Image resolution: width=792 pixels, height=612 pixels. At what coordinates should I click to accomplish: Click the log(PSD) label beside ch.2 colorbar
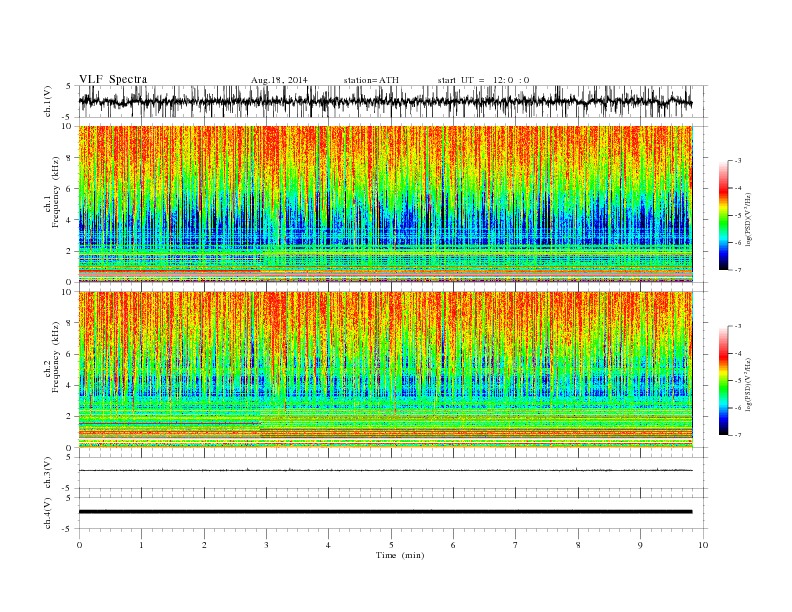click(x=748, y=383)
